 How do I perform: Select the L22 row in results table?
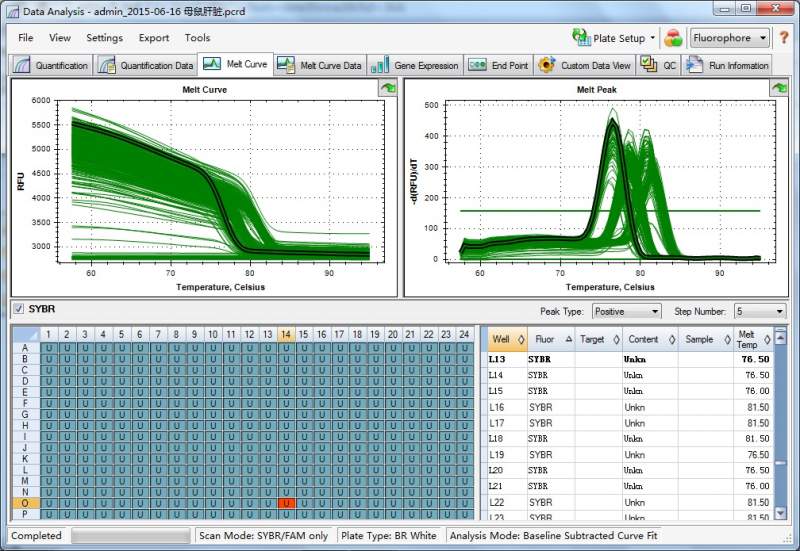coord(630,503)
